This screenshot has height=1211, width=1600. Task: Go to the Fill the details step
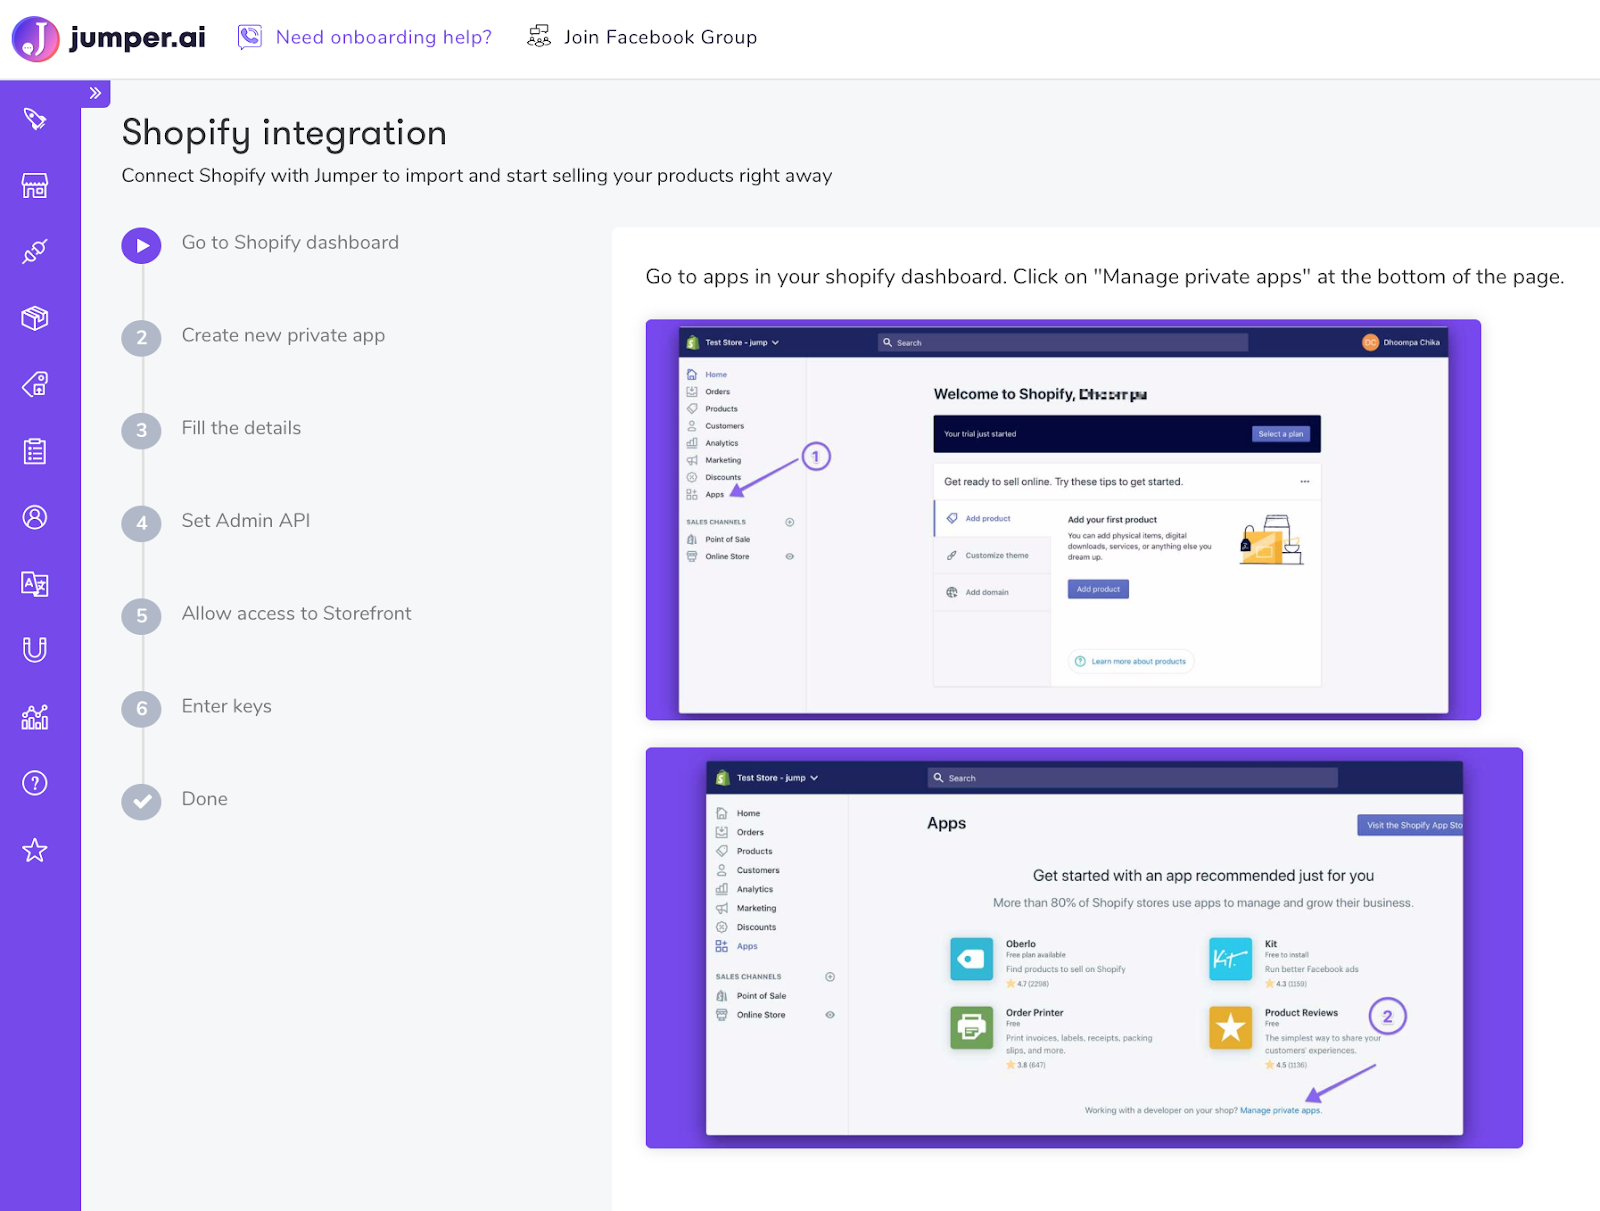(241, 428)
